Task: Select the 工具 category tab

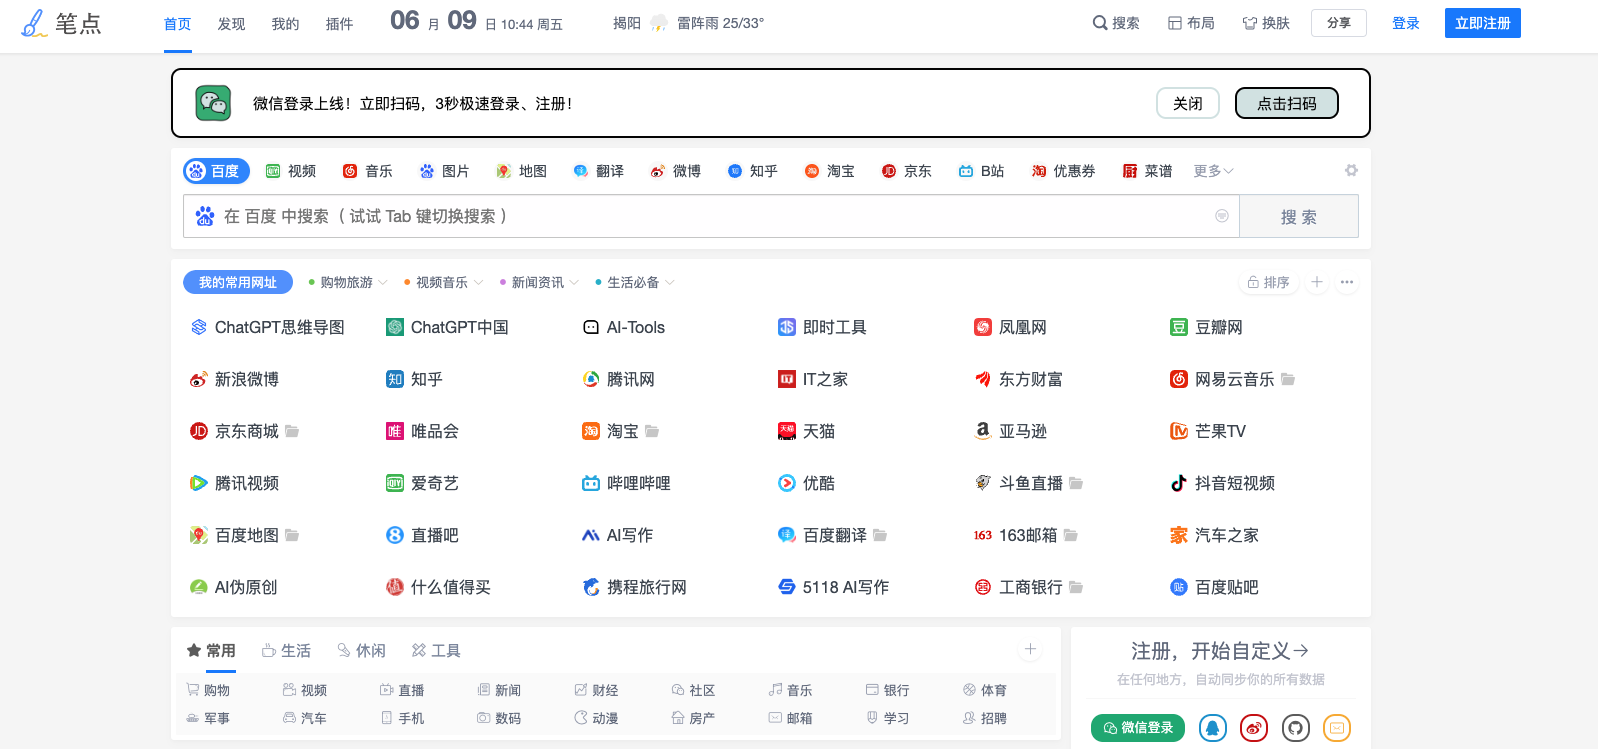Action: (x=436, y=650)
